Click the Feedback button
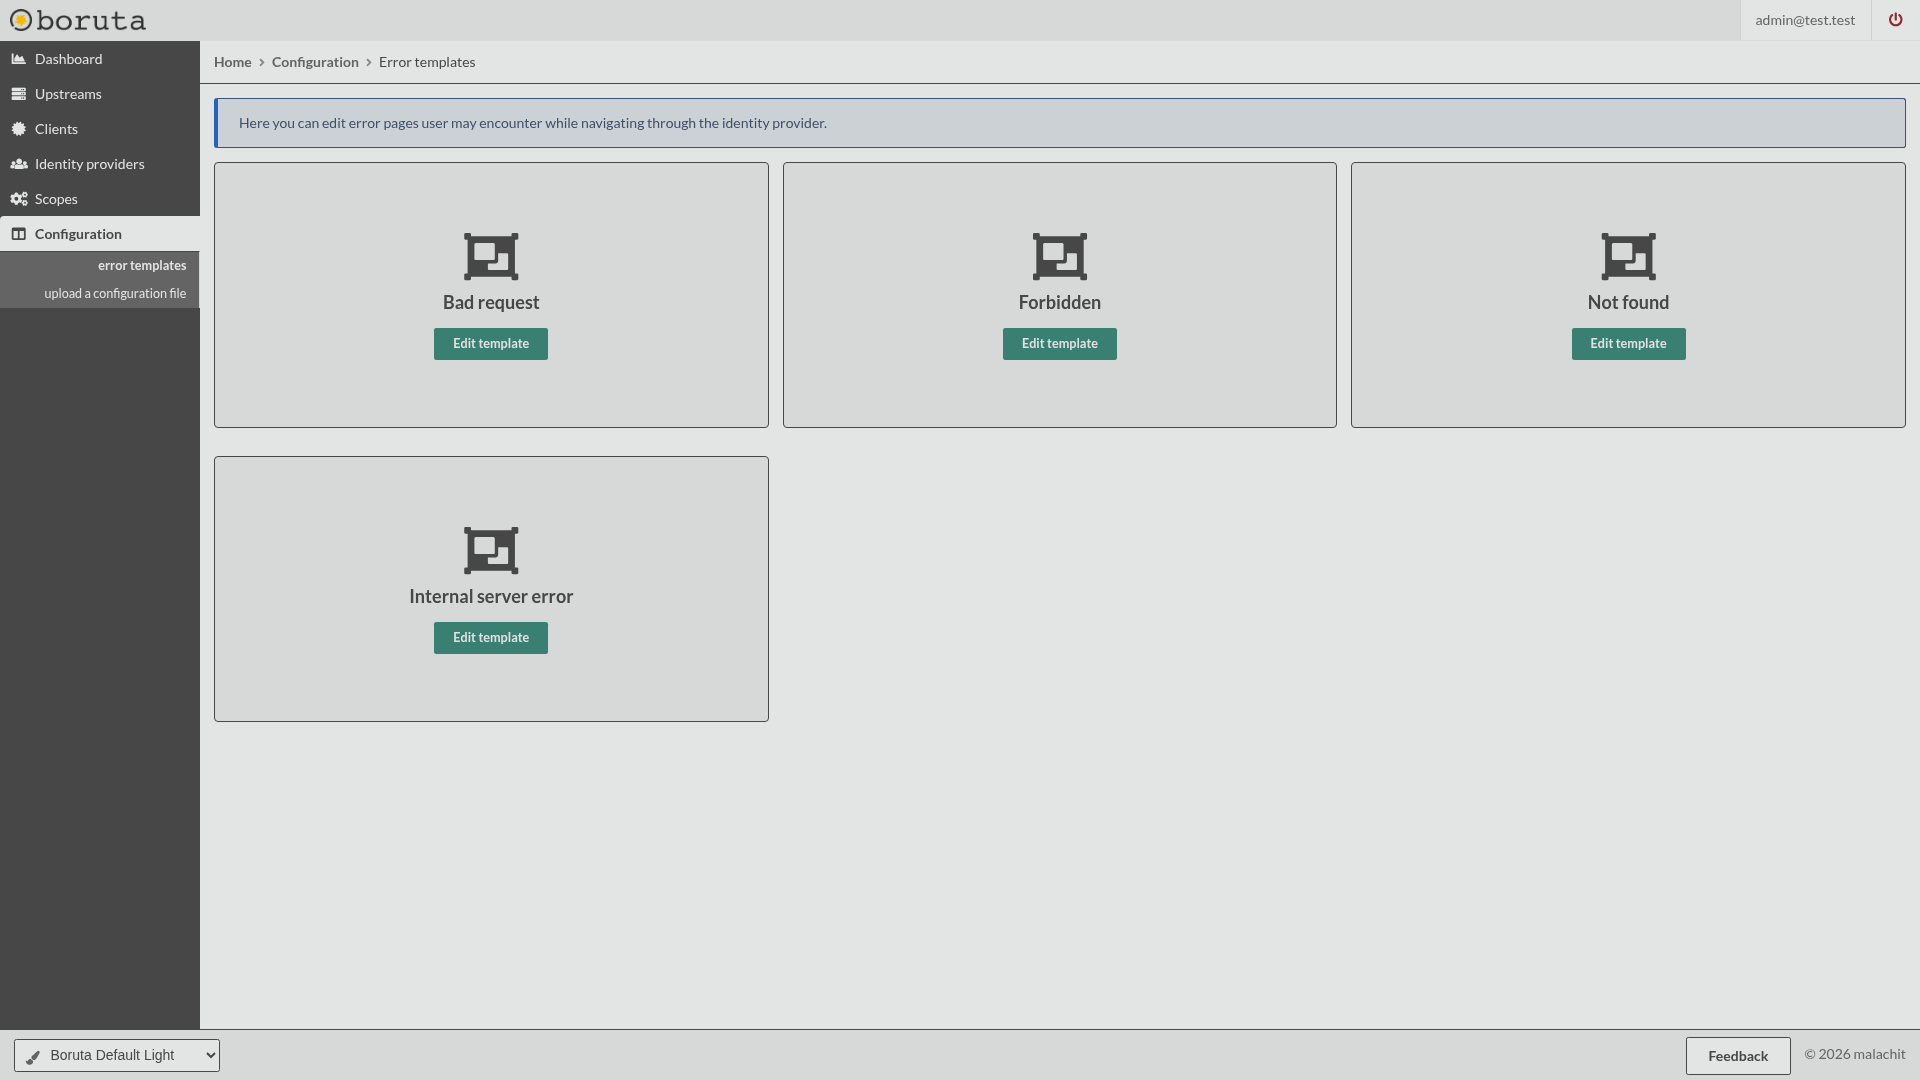Screen dimensions: 1920x1080 (1738, 1056)
